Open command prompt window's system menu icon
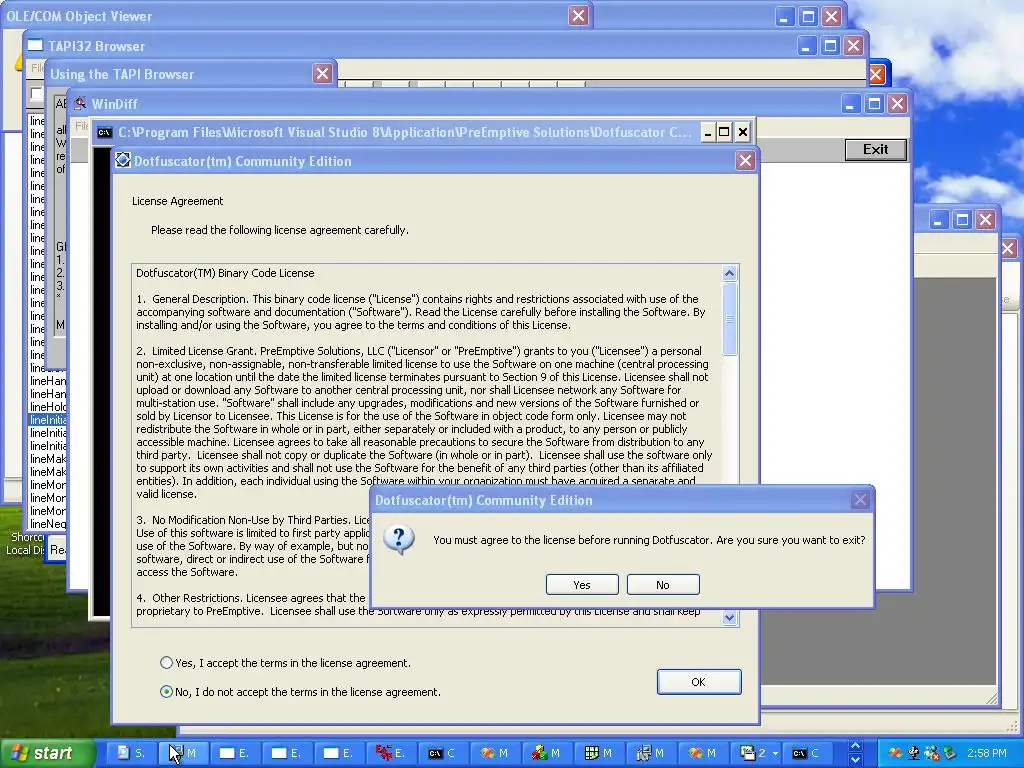The width and height of the screenshot is (1024, 768). click(104, 133)
